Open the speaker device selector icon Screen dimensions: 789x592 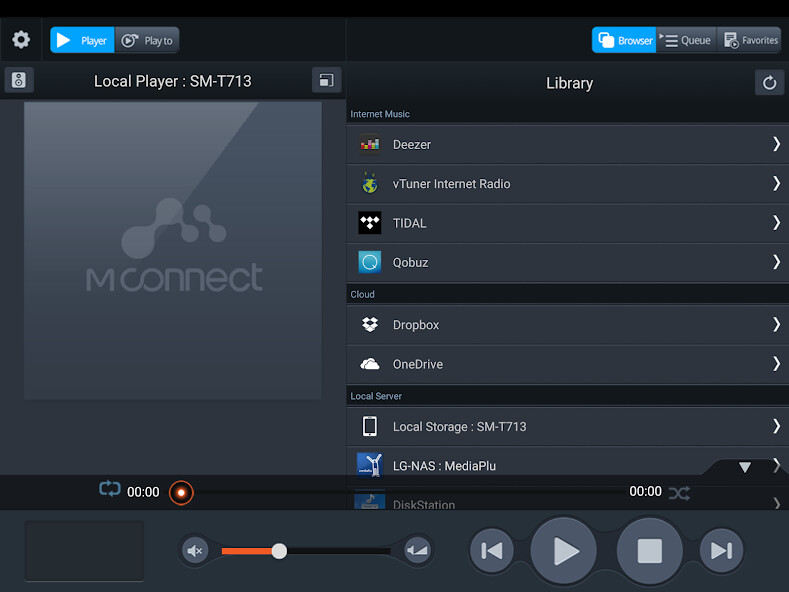pos(19,80)
